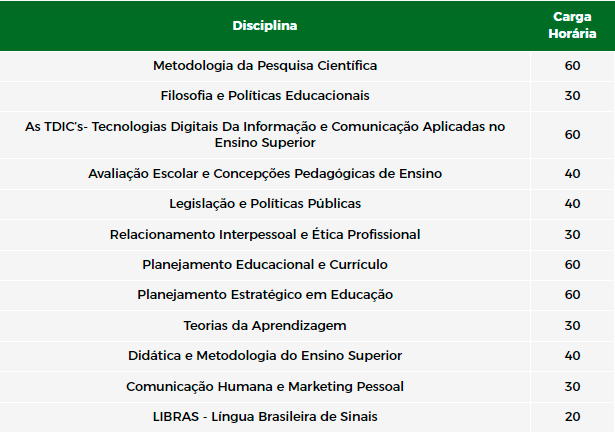Click the Disciplina column header

265,25
